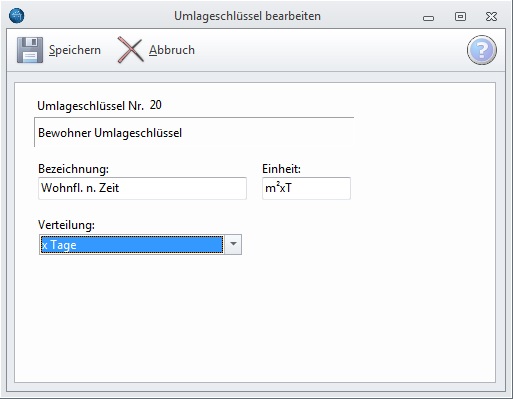Viewport: 513px width, 399px height.
Task: Click the floppy disk save icon
Action: point(30,50)
